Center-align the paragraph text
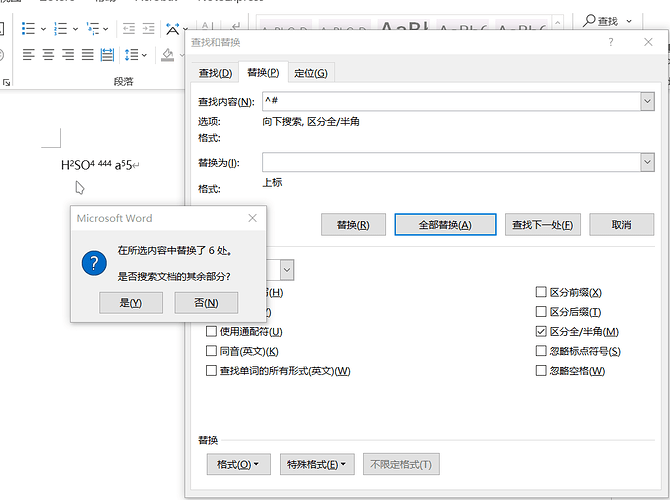Viewport: 670px width, 500px height. (x=48, y=54)
